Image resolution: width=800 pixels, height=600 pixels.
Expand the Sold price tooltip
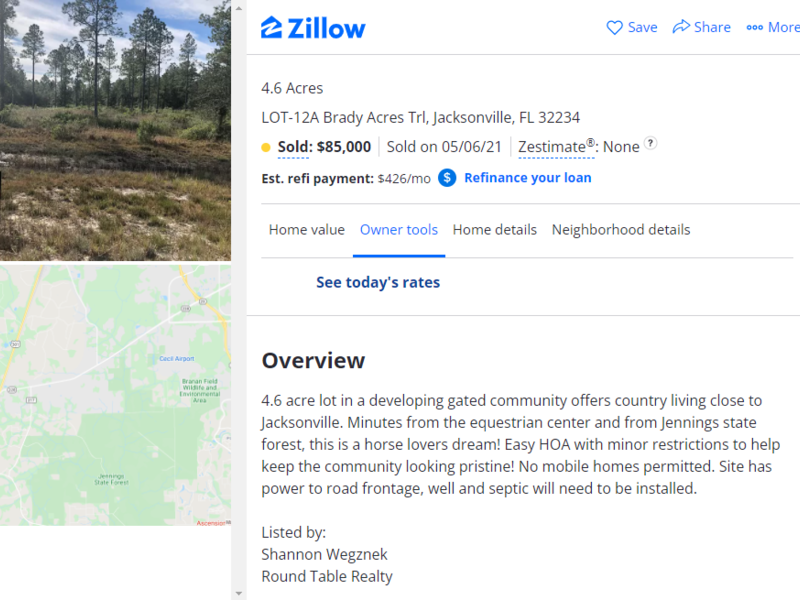point(293,146)
